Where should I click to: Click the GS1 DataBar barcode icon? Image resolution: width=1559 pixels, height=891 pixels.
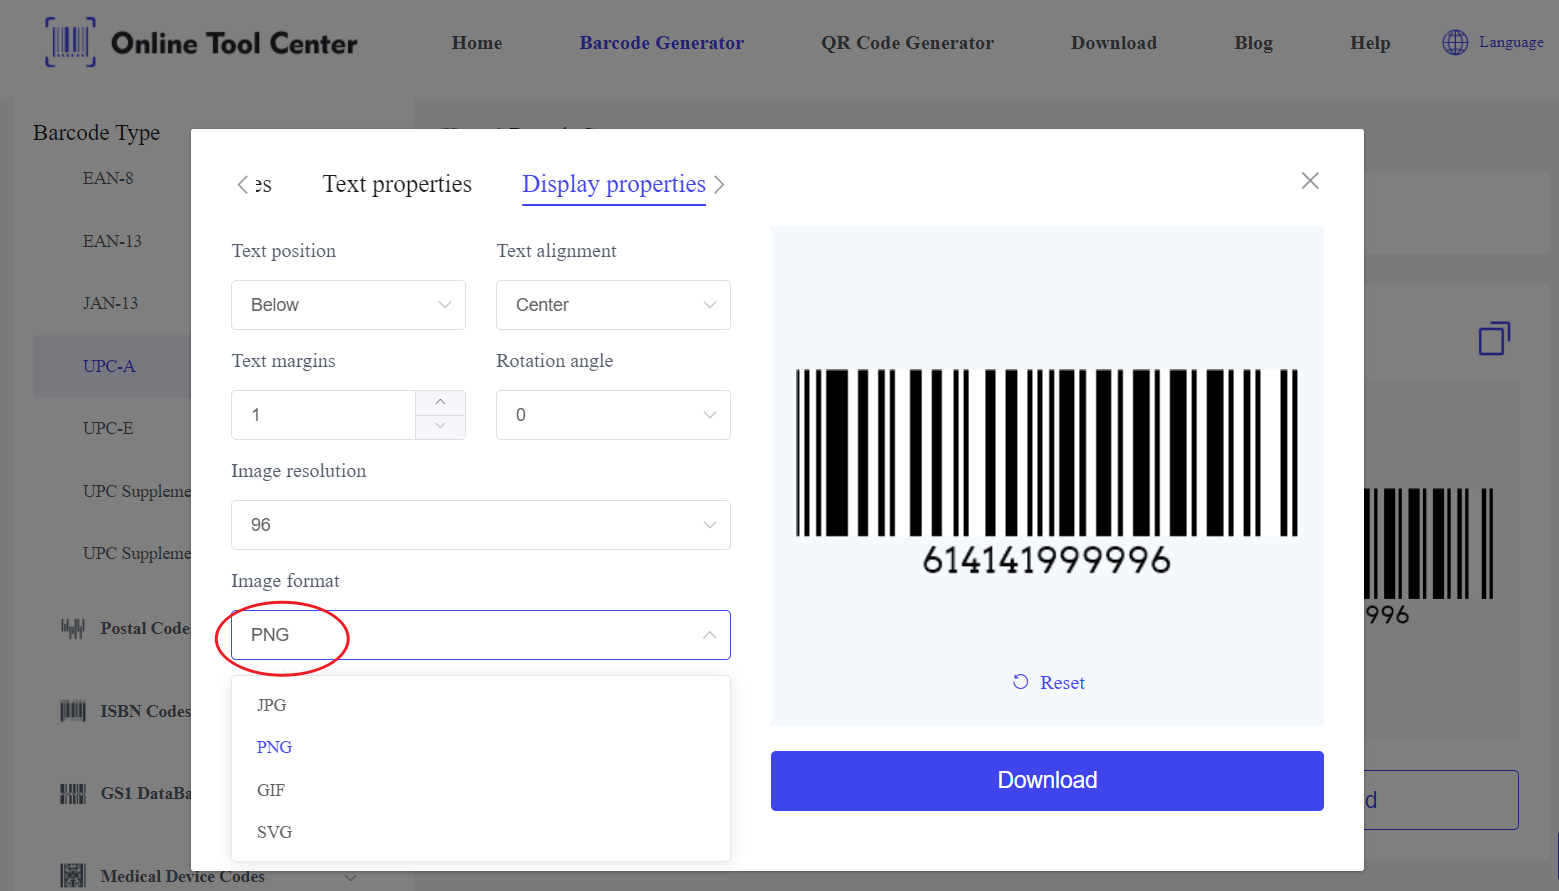[x=73, y=794]
